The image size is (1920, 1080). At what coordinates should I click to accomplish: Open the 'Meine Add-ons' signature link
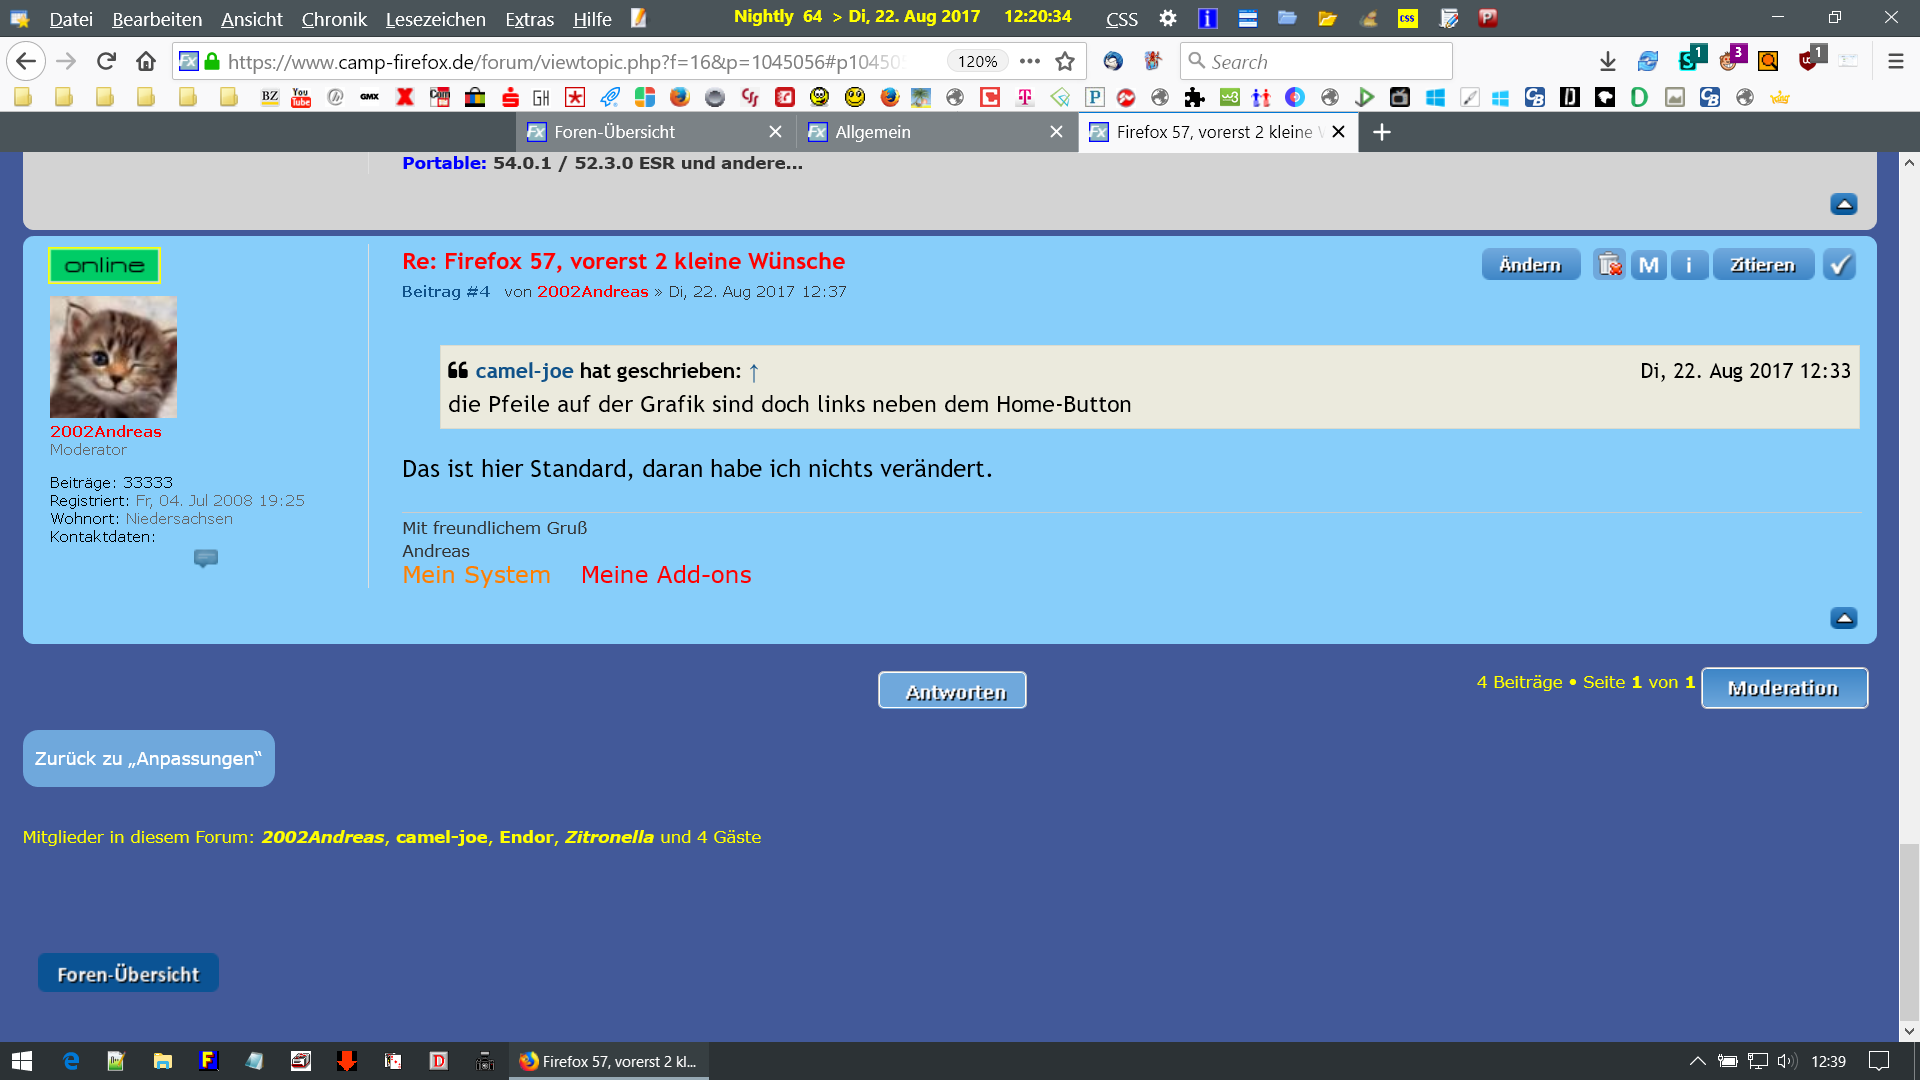click(x=666, y=575)
